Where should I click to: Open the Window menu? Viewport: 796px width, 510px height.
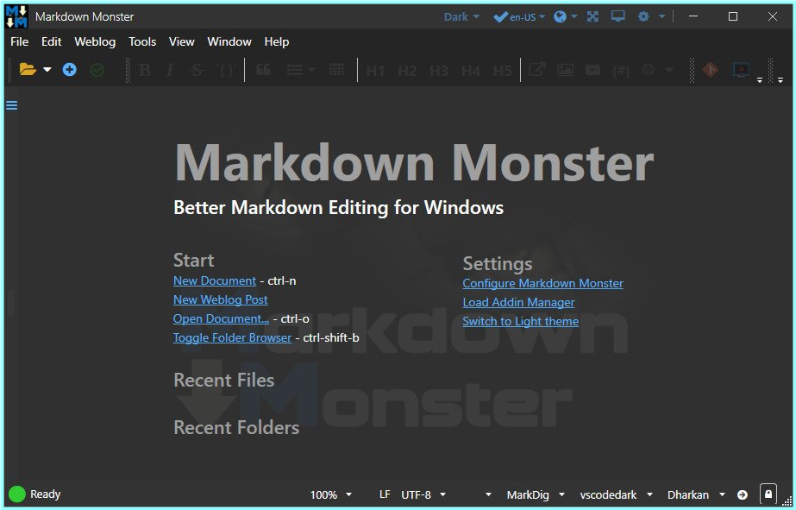[229, 42]
